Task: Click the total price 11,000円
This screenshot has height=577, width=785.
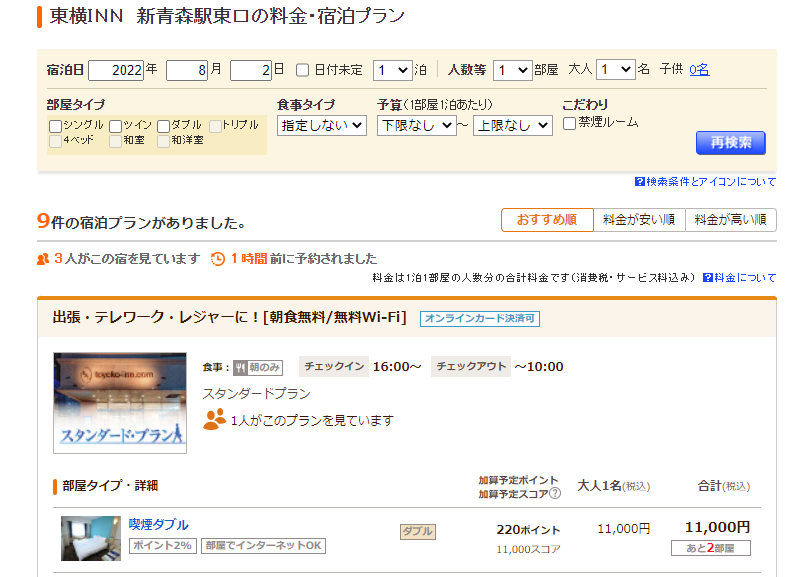Action: (717, 527)
